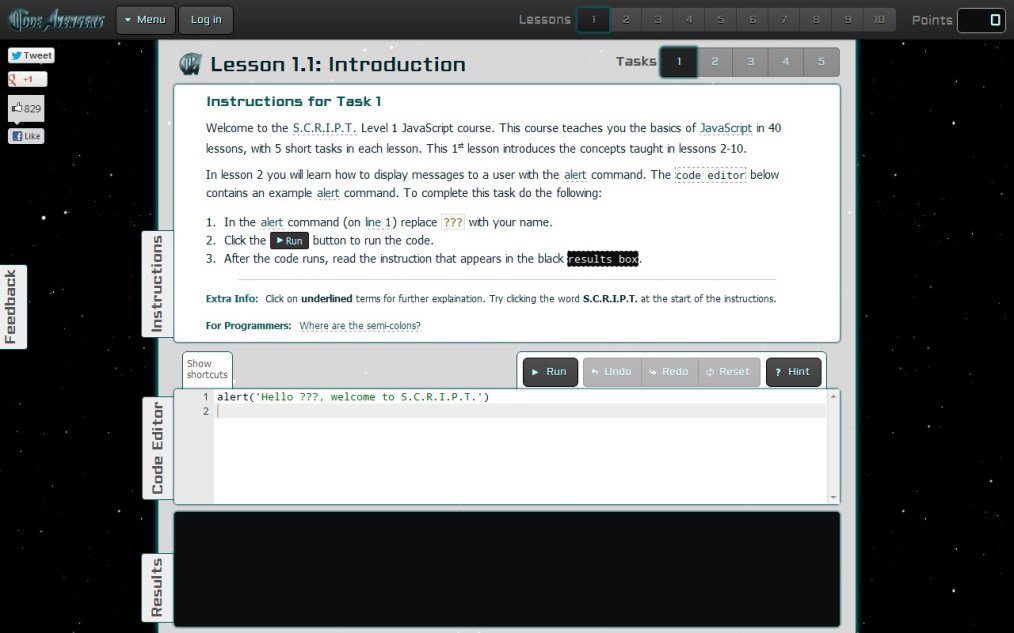The width and height of the screenshot is (1014, 633).
Task: Click the Code Avengers logo
Action: tap(55, 20)
